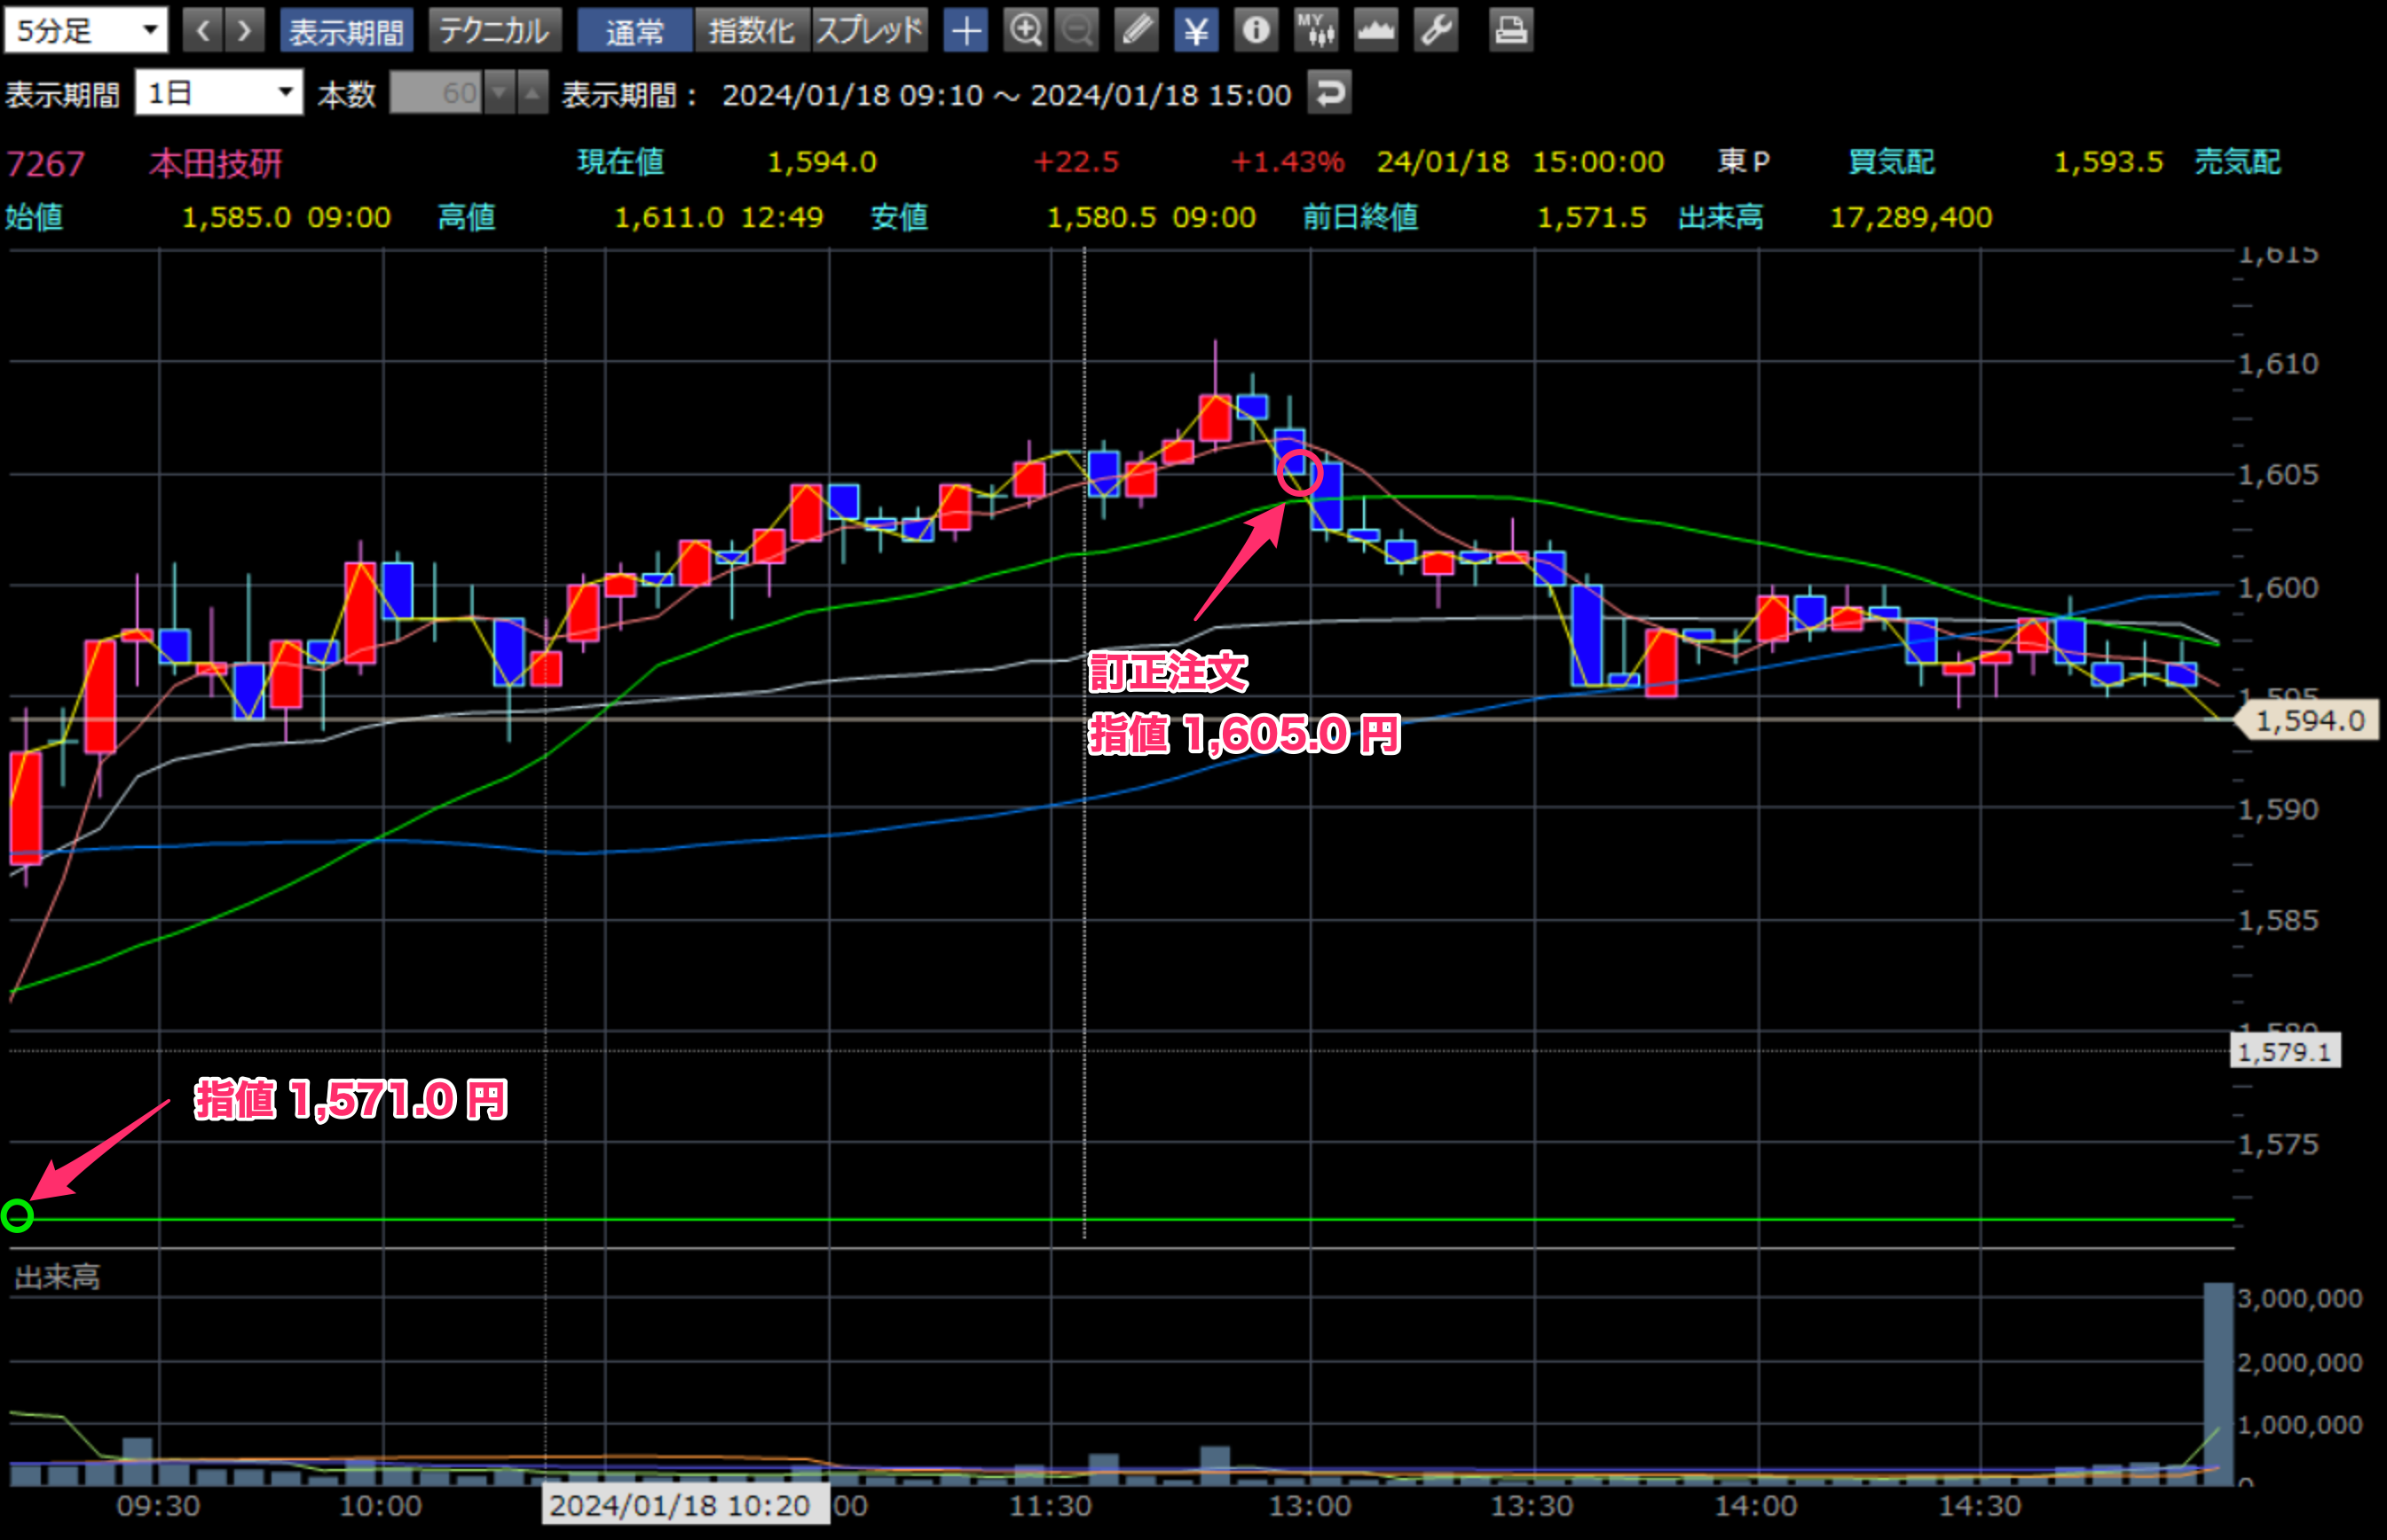
Task: Open the 5分足 timeframe dropdown
Action: [85, 30]
